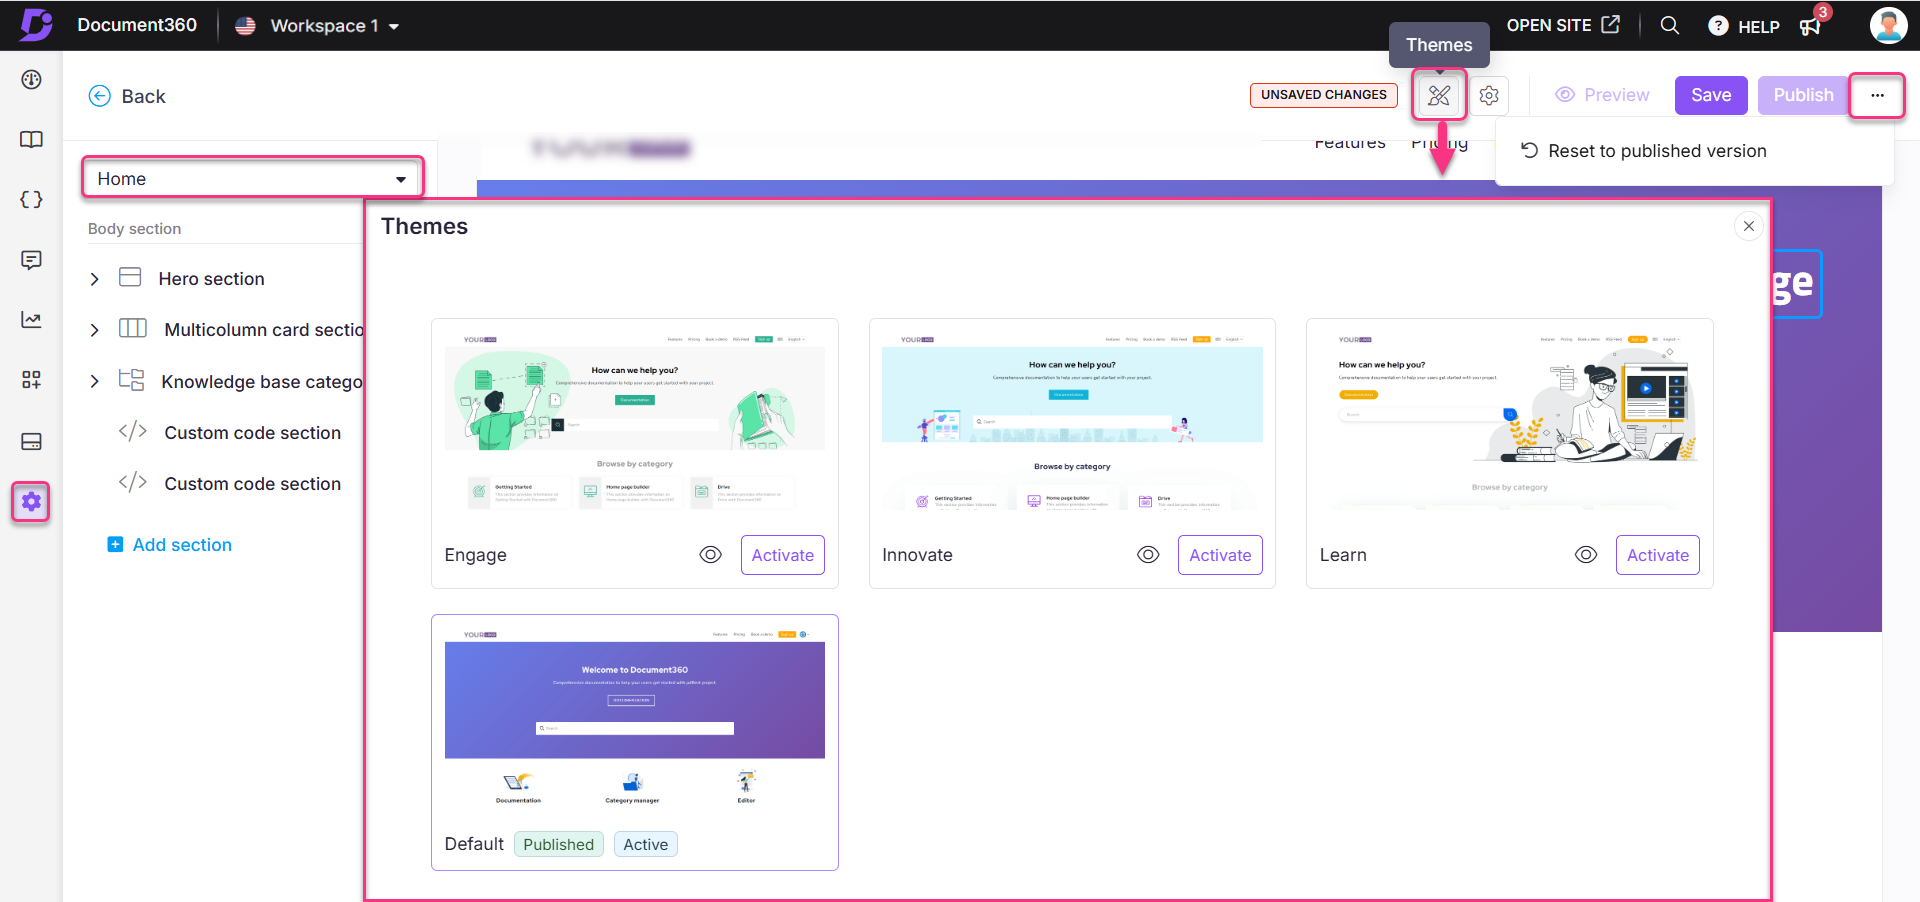Image resolution: width=1920 pixels, height=902 pixels.
Task: Open the feedback comment icon in sidebar
Action: [x=31, y=260]
